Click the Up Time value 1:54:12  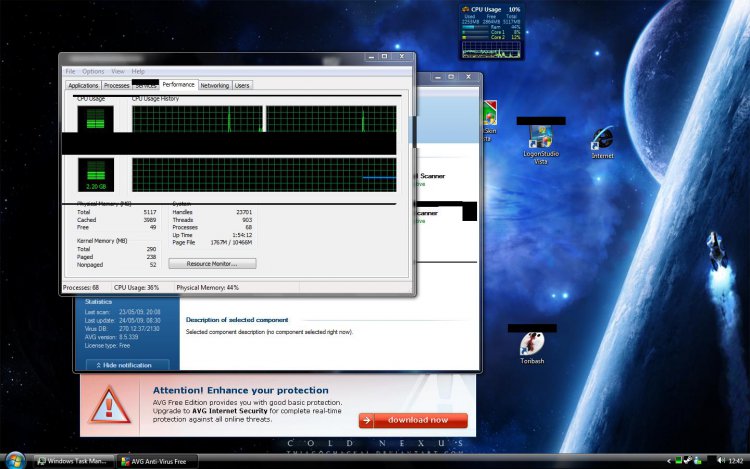(242, 235)
